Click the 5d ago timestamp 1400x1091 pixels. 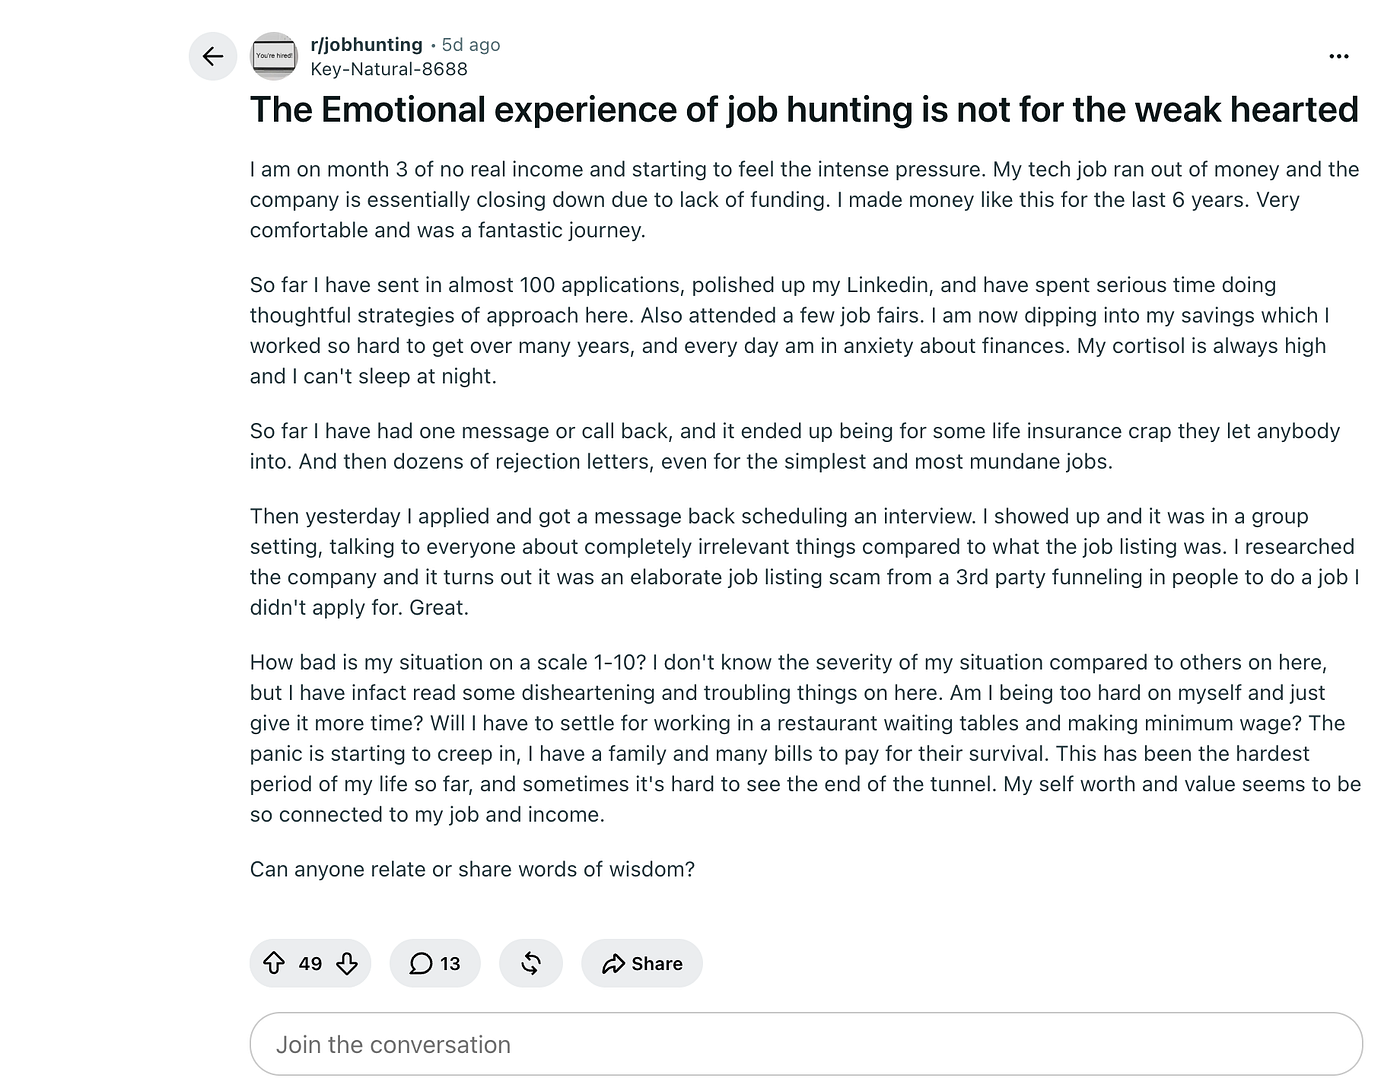click(x=471, y=45)
